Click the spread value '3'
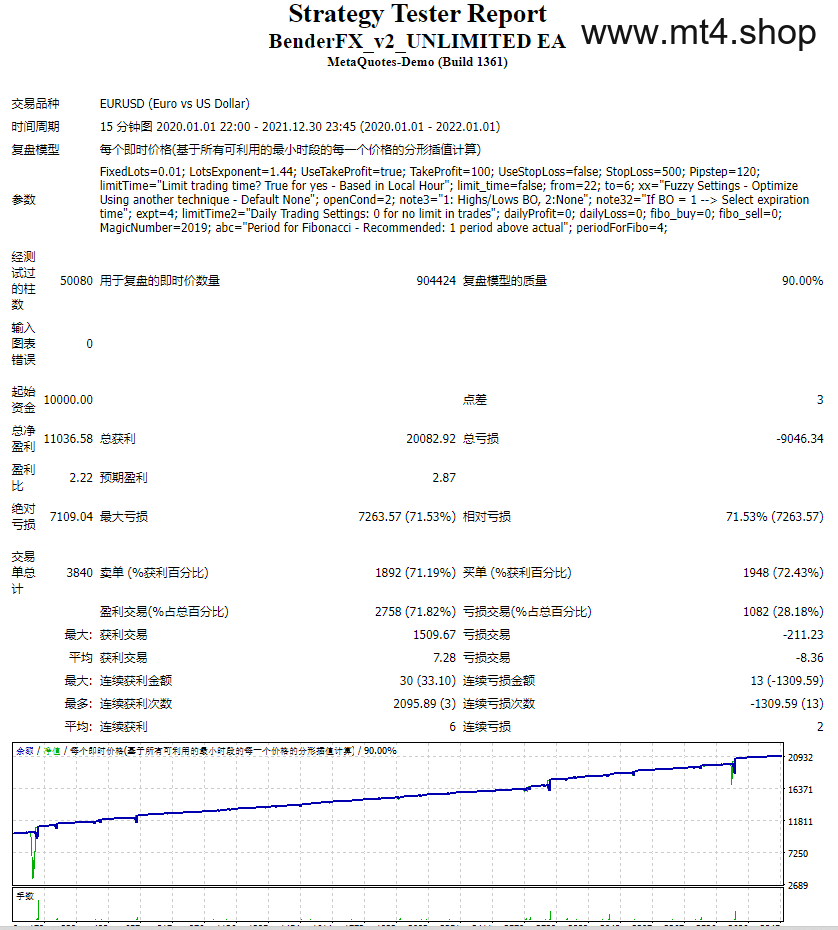838x930 pixels. (820, 400)
